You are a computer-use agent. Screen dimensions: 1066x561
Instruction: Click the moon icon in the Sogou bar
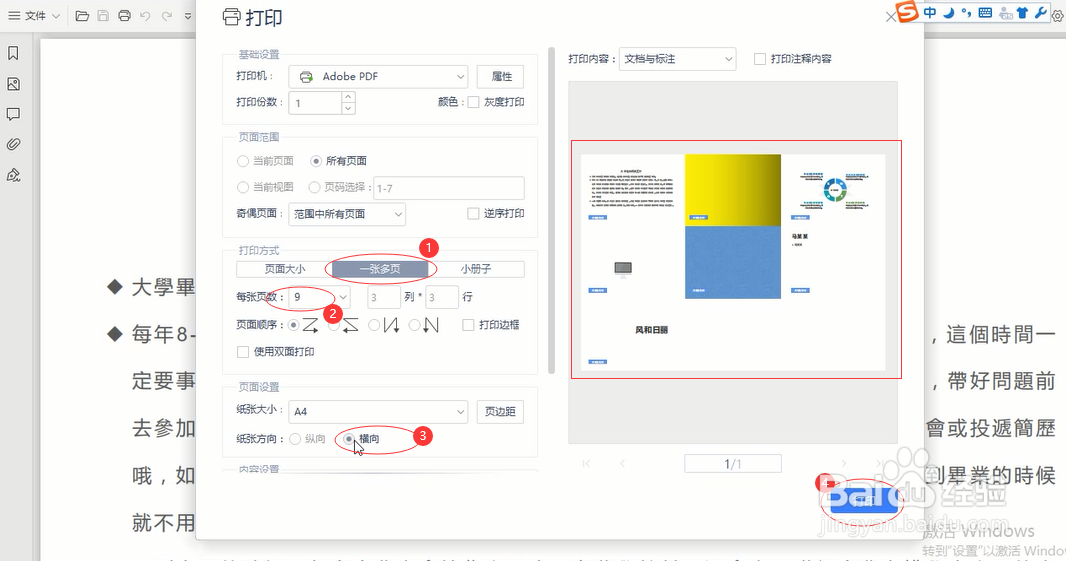pos(948,12)
